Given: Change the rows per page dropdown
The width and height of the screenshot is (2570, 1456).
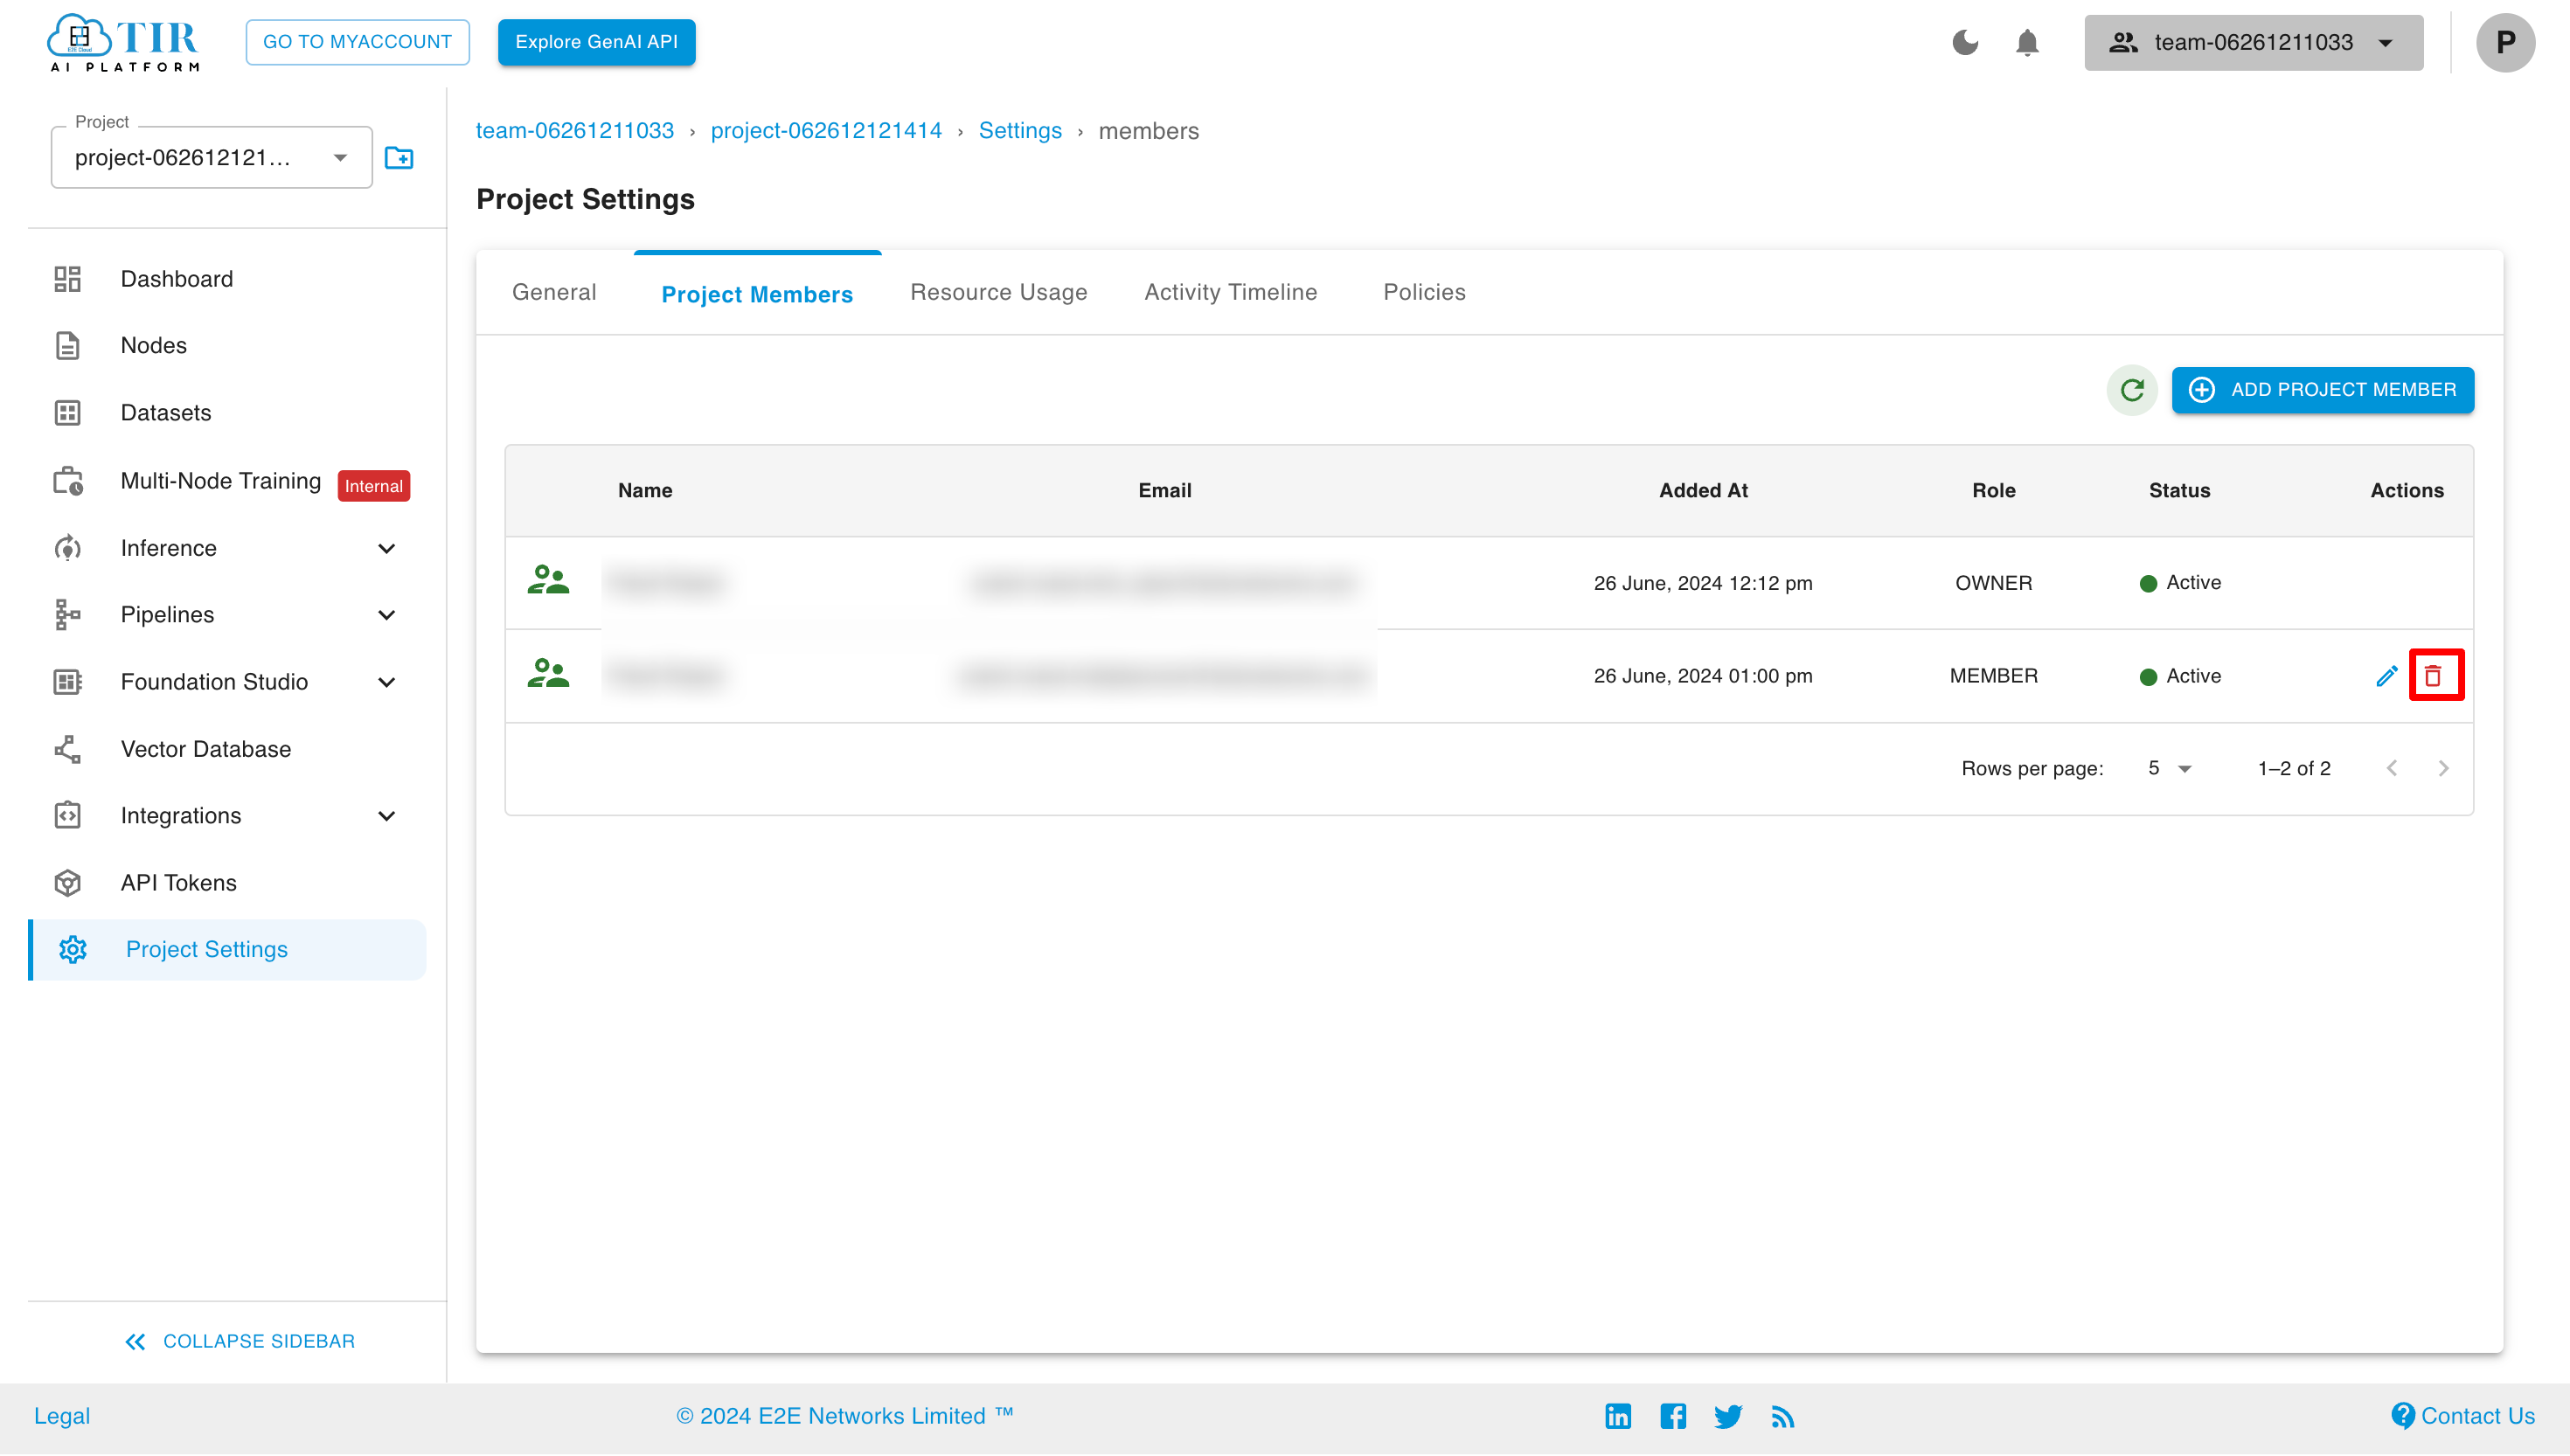Looking at the screenshot, I should [x=2169, y=768].
